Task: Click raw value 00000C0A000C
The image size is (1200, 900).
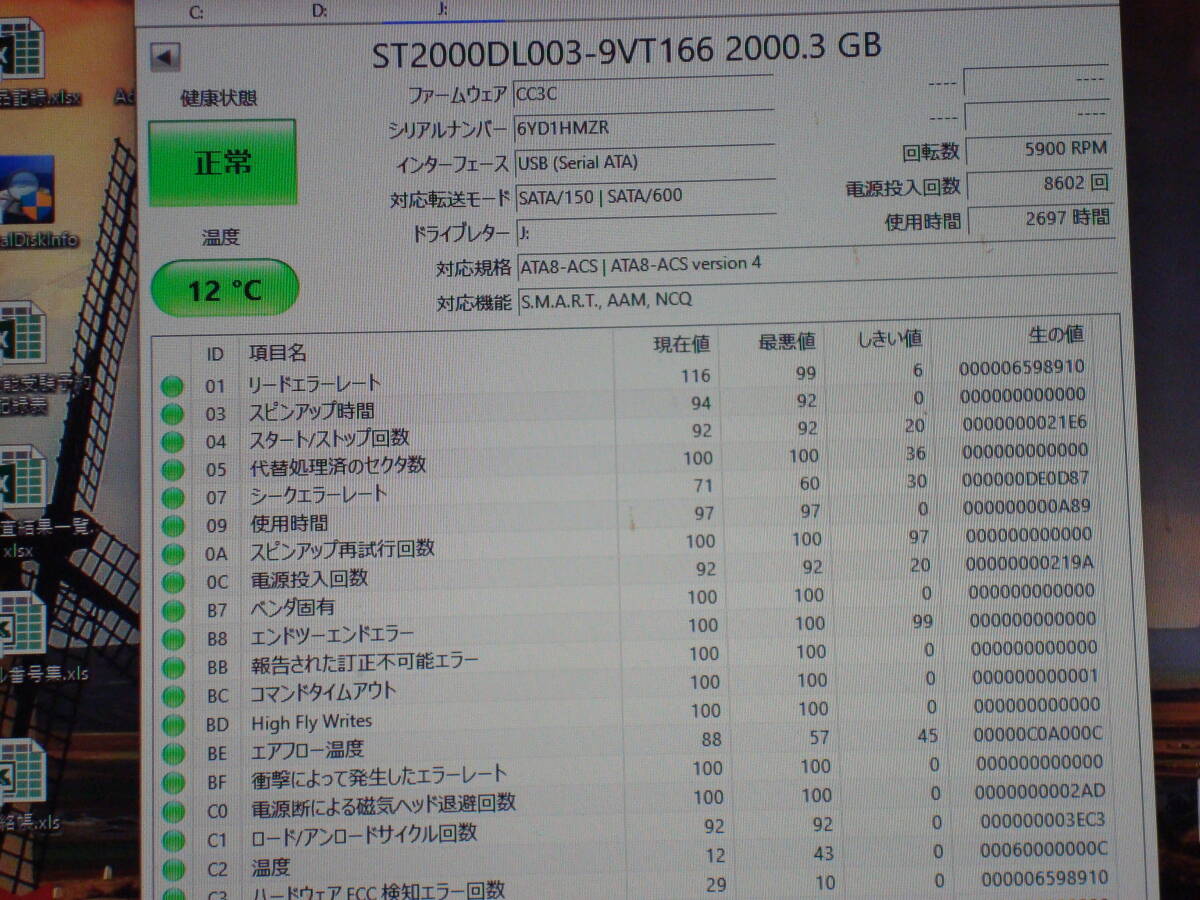Action: pyautogui.click(x=1038, y=733)
